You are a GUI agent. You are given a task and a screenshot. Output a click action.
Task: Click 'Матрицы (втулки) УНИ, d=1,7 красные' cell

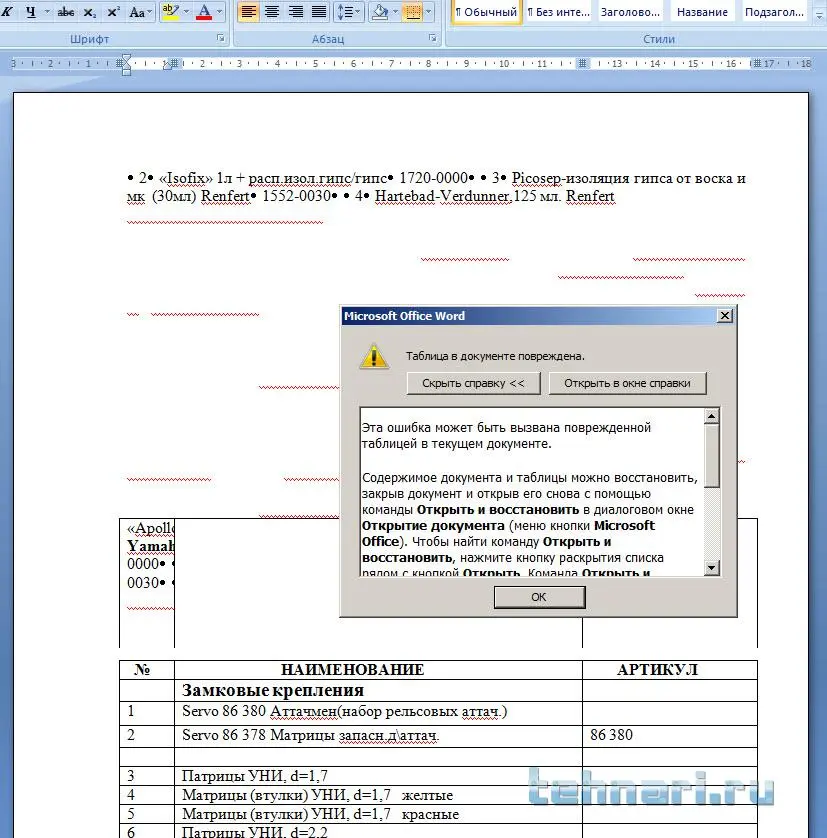pyautogui.click(x=378, y=814)
